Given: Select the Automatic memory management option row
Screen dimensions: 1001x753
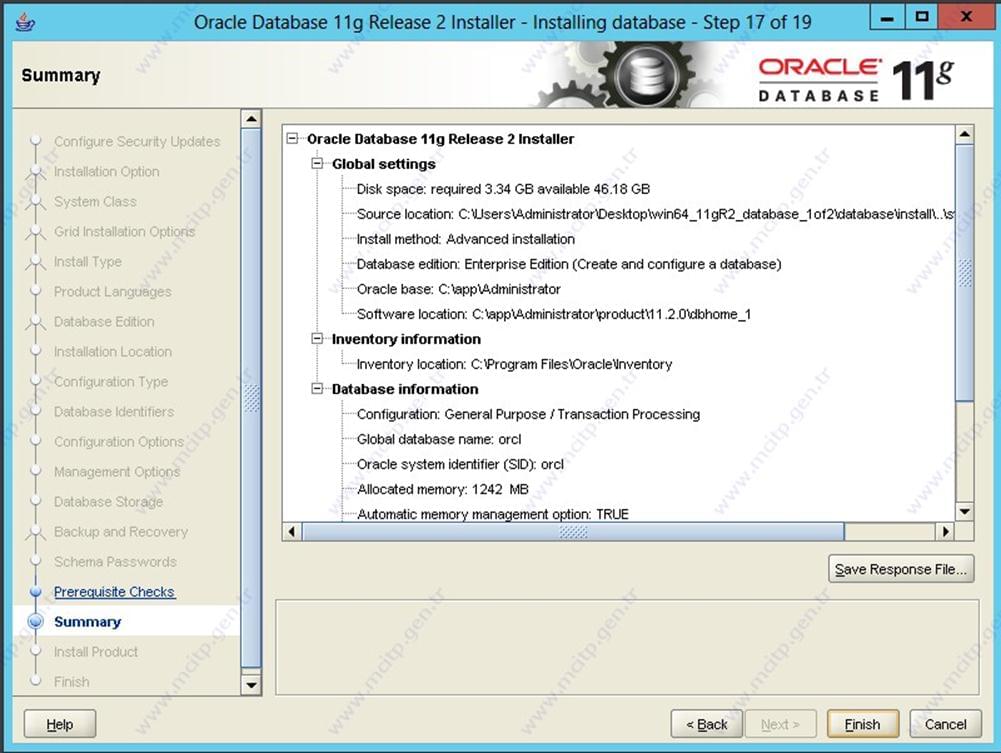Looking at the screenshot, I should coord(492,514).
